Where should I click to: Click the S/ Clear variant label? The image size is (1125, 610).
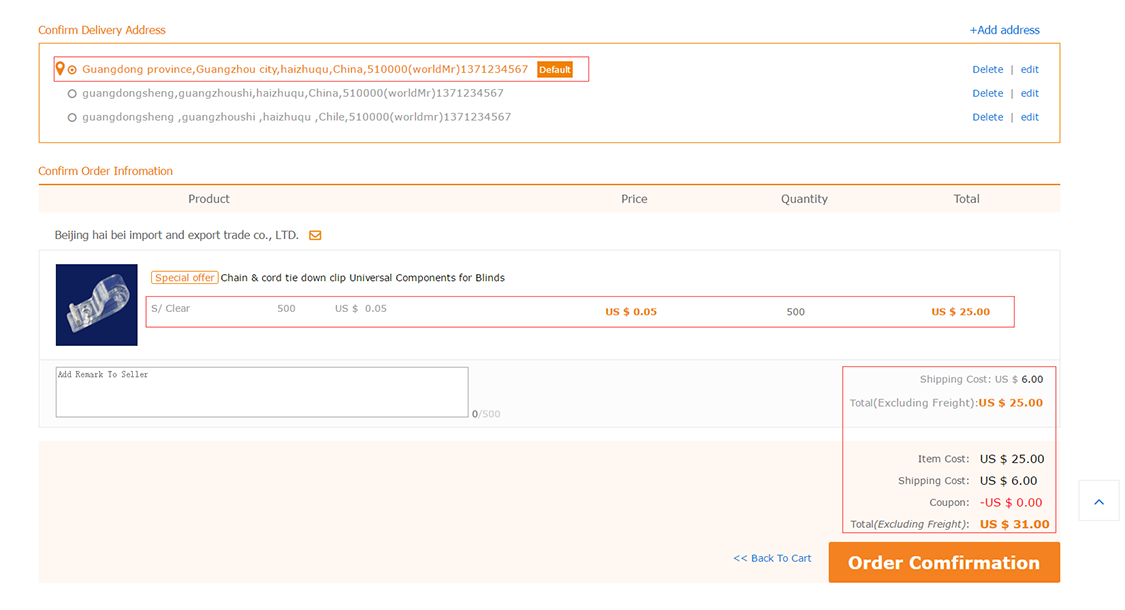(171, 309)
